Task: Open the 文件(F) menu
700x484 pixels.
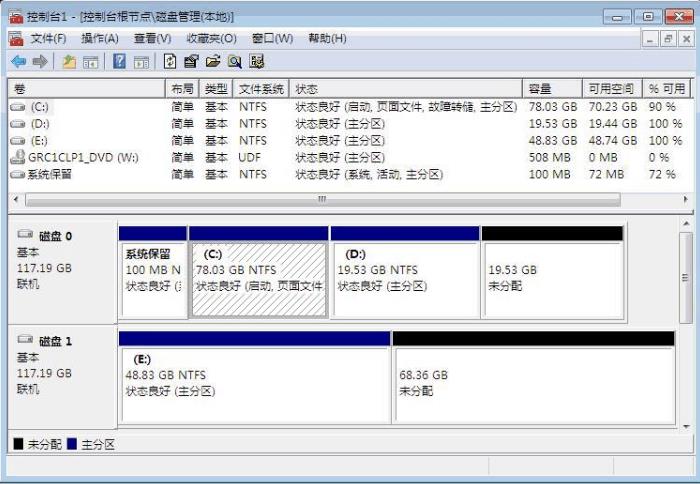Action: [48, 39]
